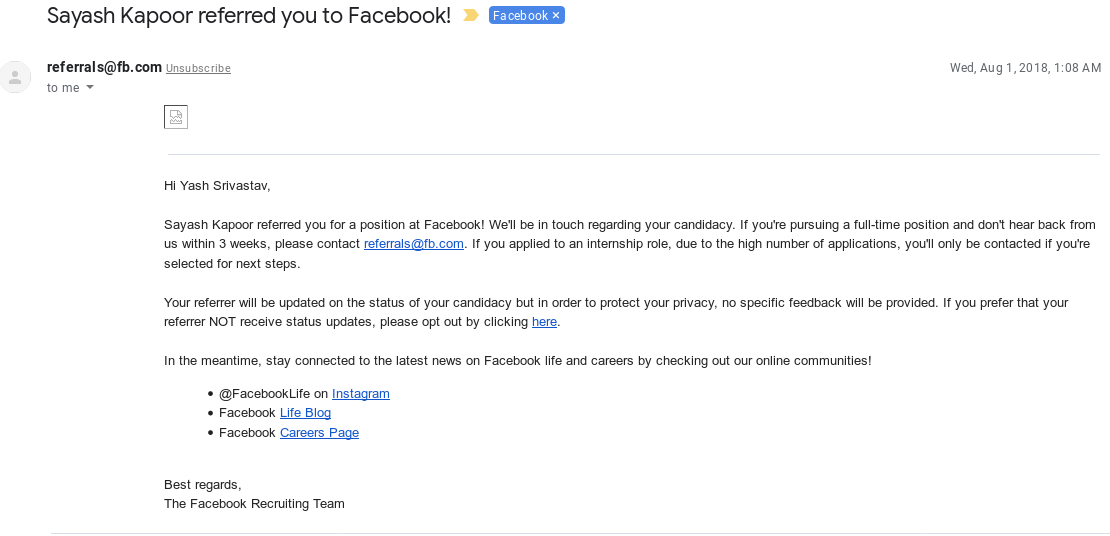Open the Careers Page link
The width and height of the screenshot is (1110, 536).
[319, 433]
